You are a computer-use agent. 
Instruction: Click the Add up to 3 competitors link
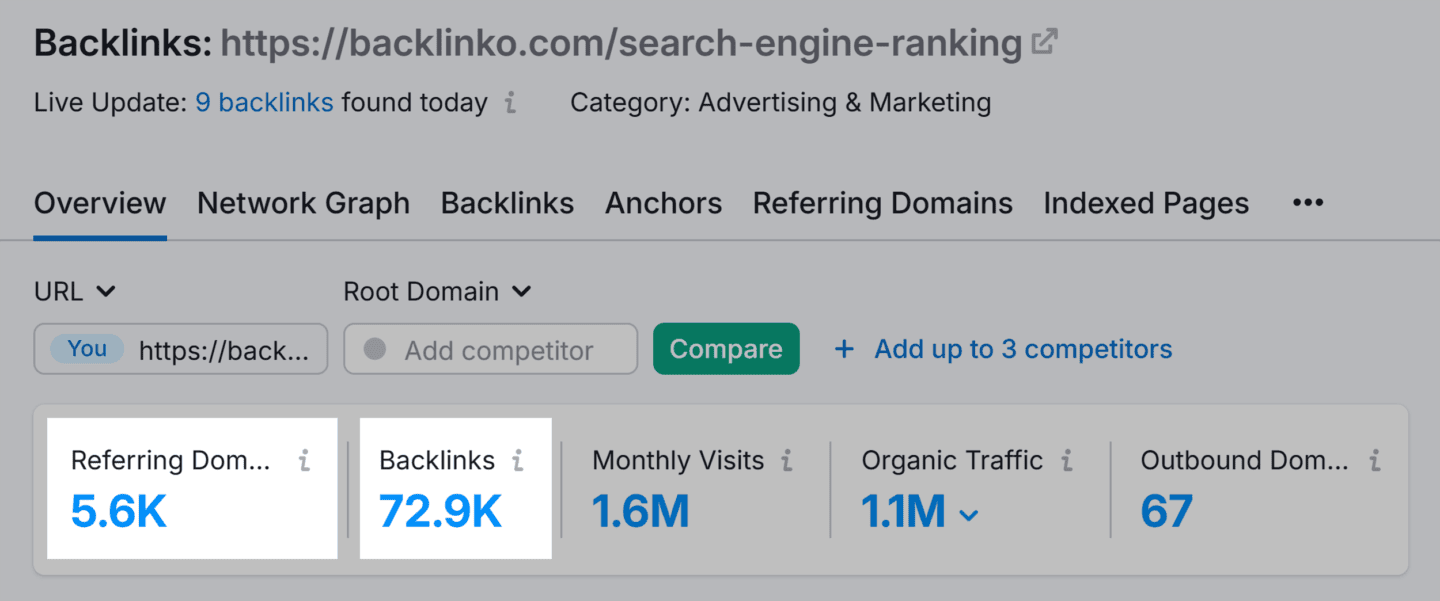pos(1023,349)
